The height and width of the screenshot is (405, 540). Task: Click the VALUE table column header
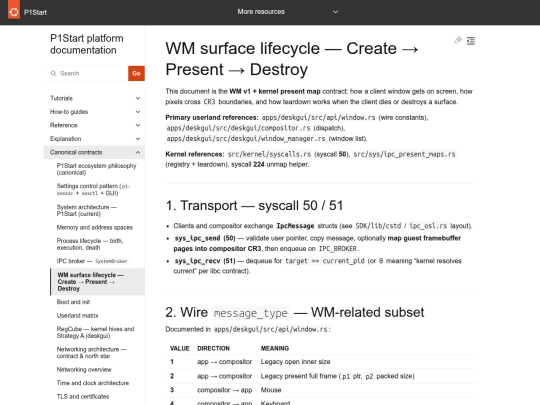click(x=180, y=349)
